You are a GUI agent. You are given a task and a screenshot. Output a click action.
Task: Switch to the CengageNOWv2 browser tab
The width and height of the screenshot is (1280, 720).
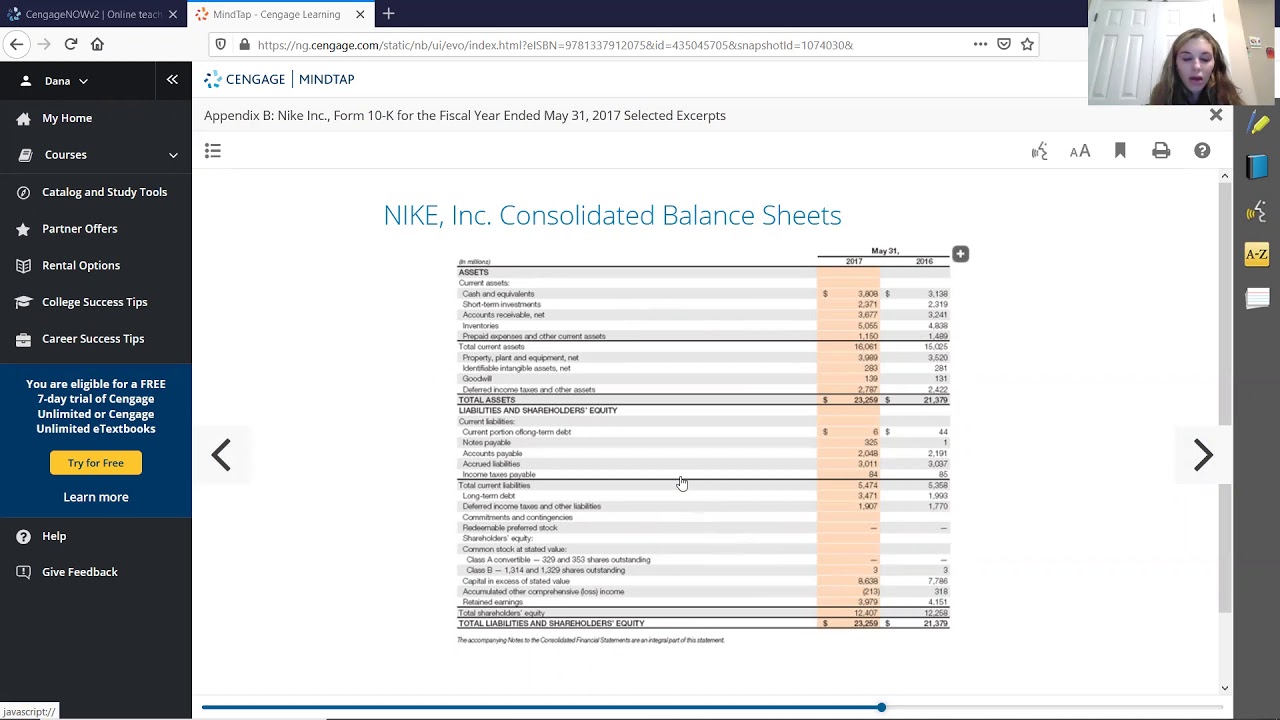[90, 14]
